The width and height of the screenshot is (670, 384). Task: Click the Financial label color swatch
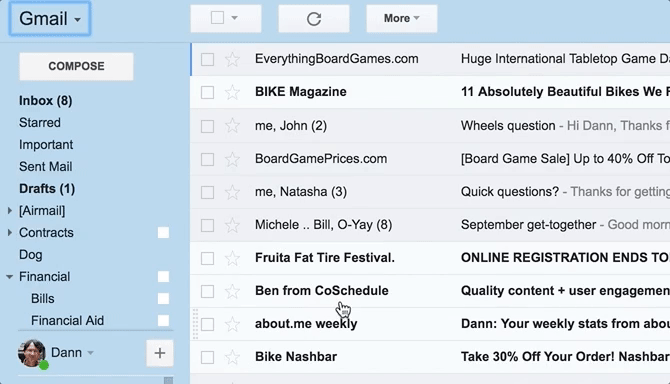coord(163,277)
